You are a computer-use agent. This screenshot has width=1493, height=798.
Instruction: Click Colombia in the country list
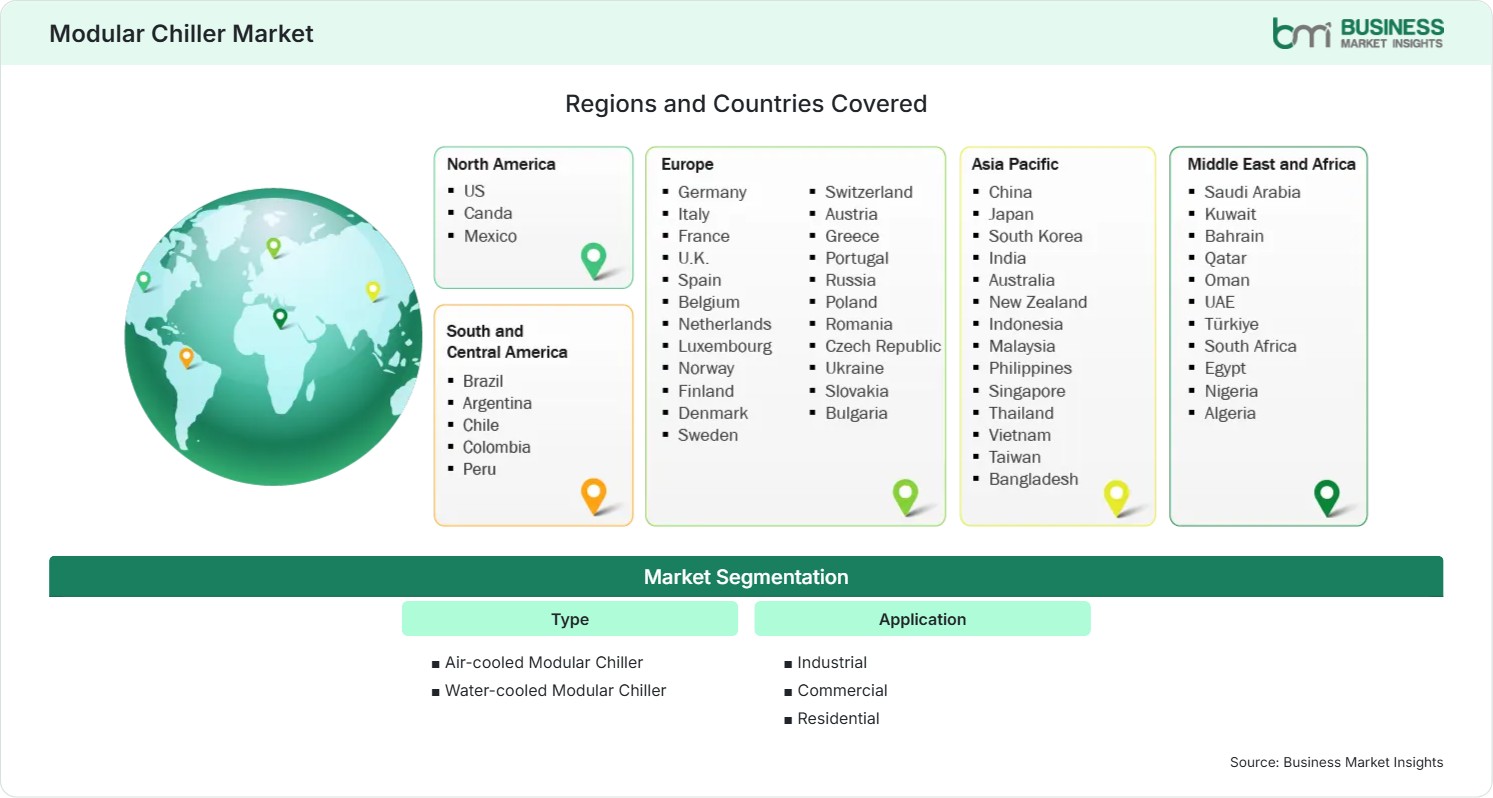point(496,447)
